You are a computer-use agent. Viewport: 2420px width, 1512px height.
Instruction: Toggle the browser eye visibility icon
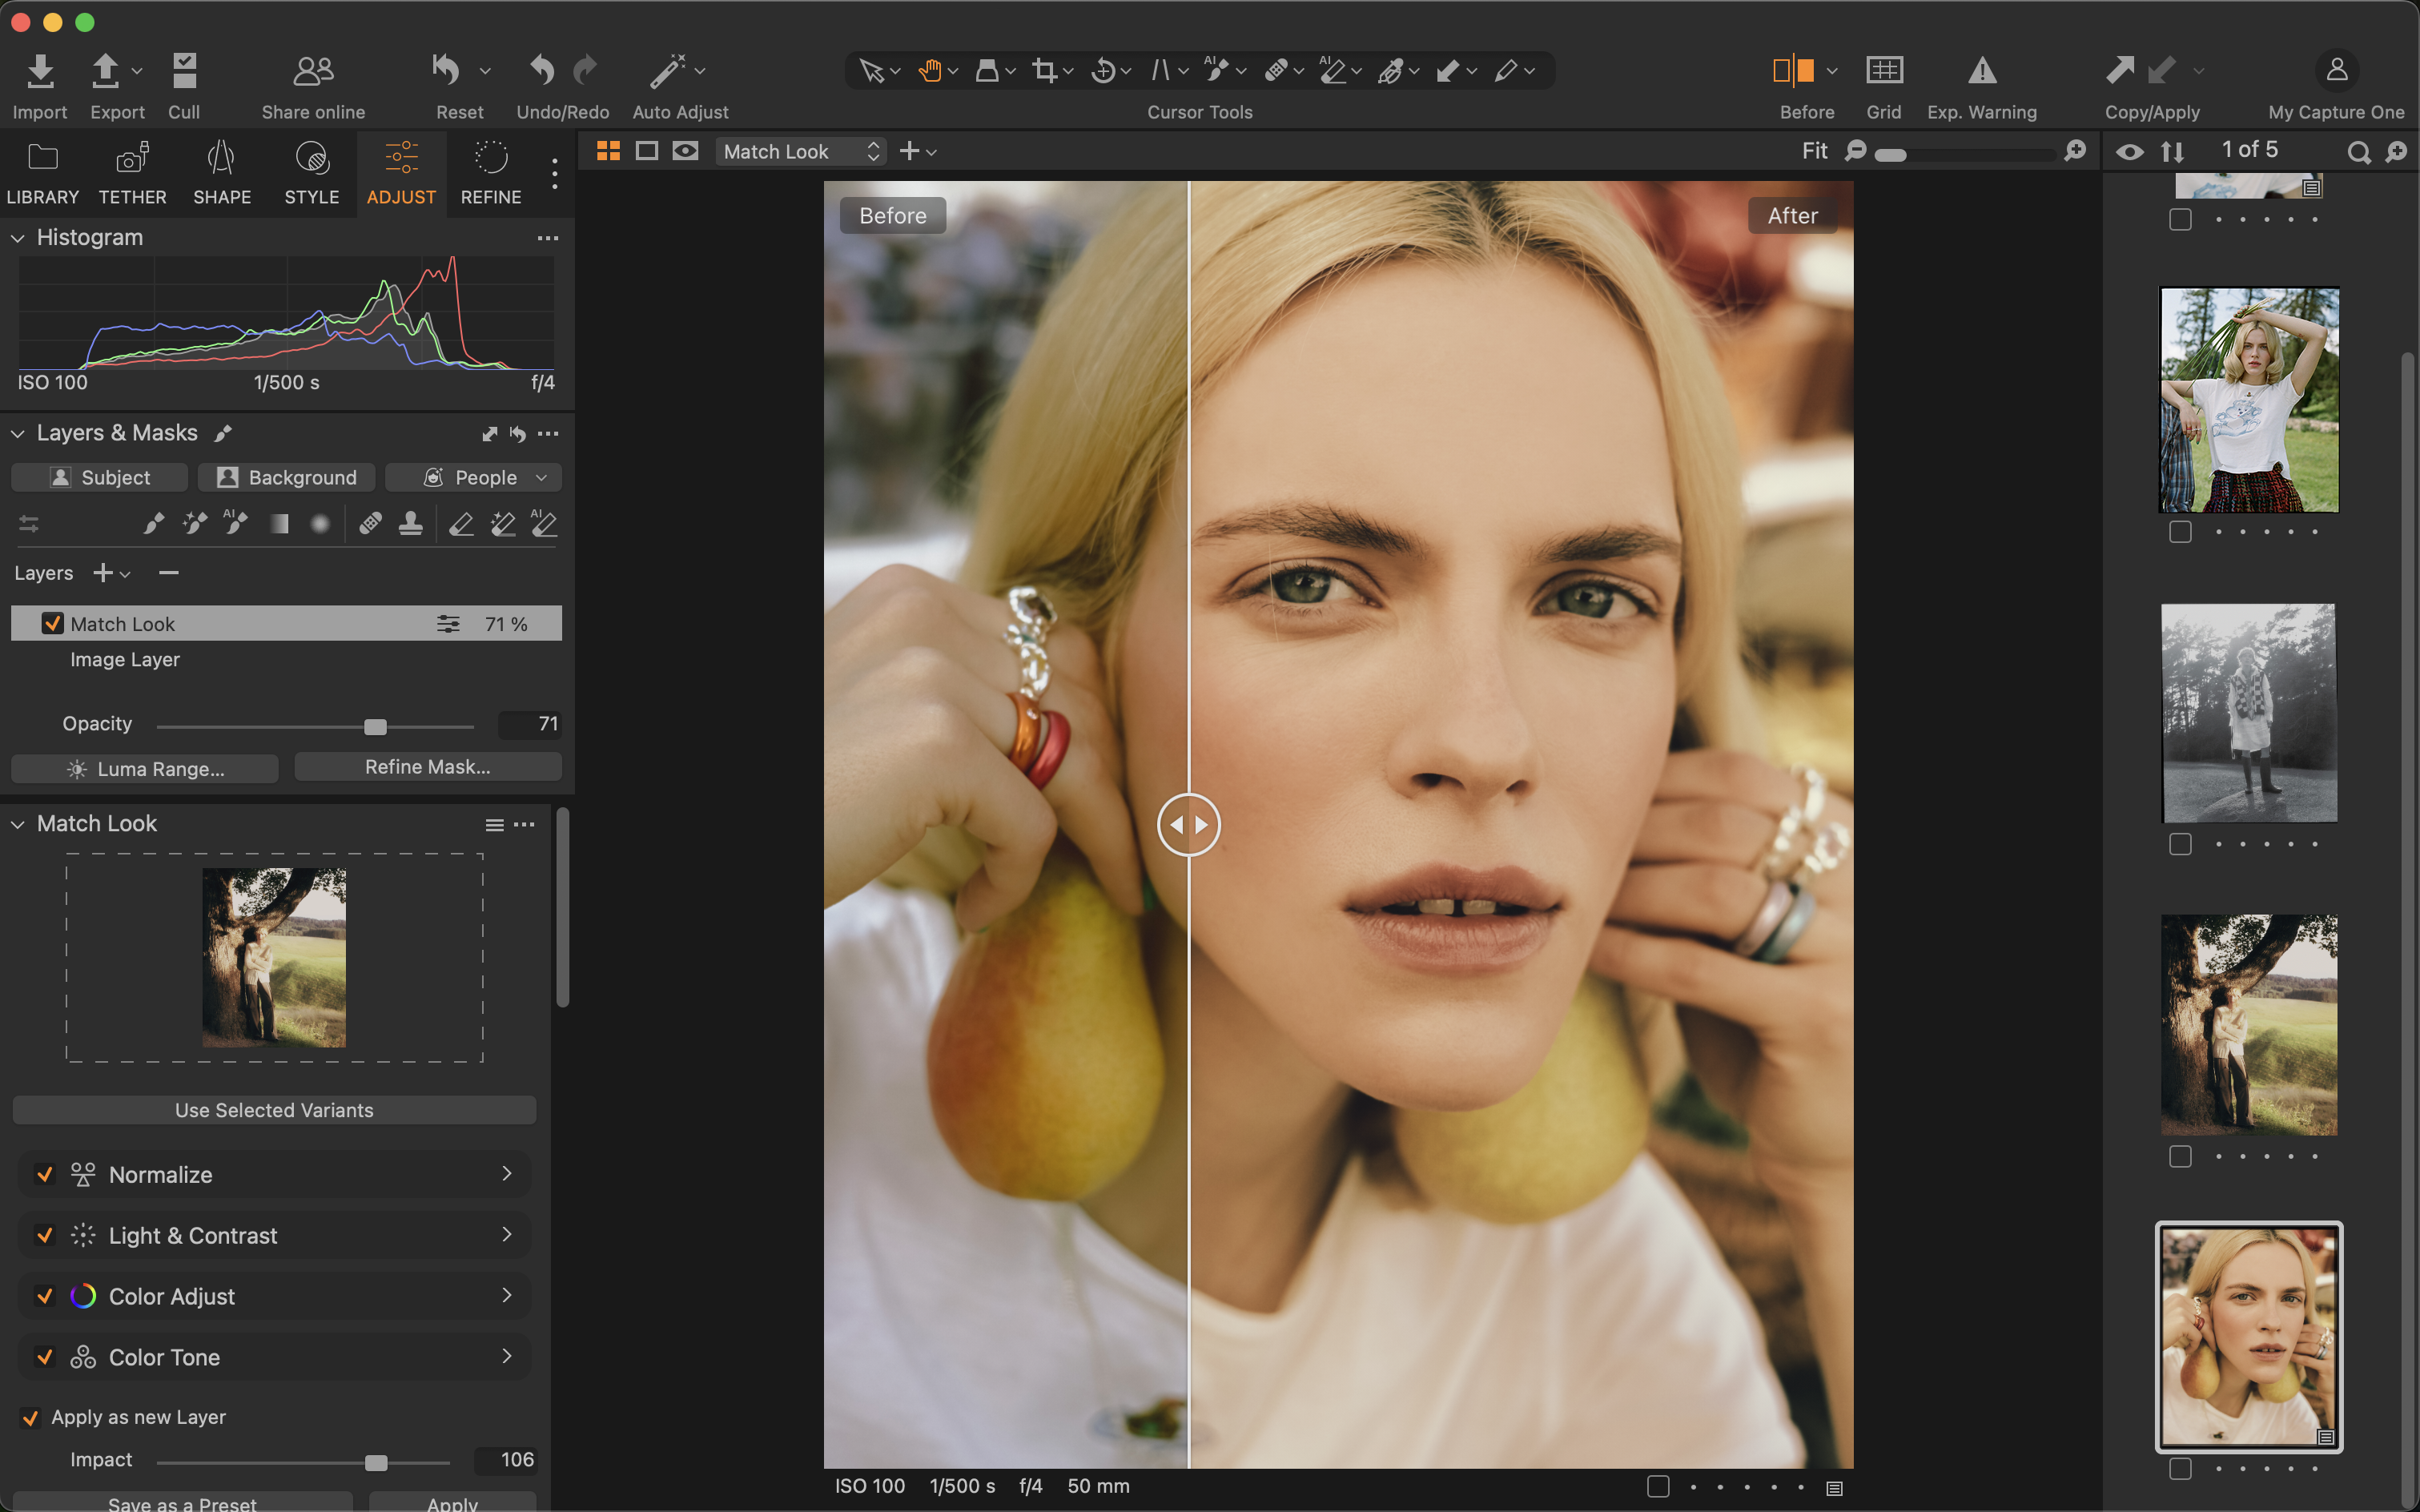pos(2130,152)
